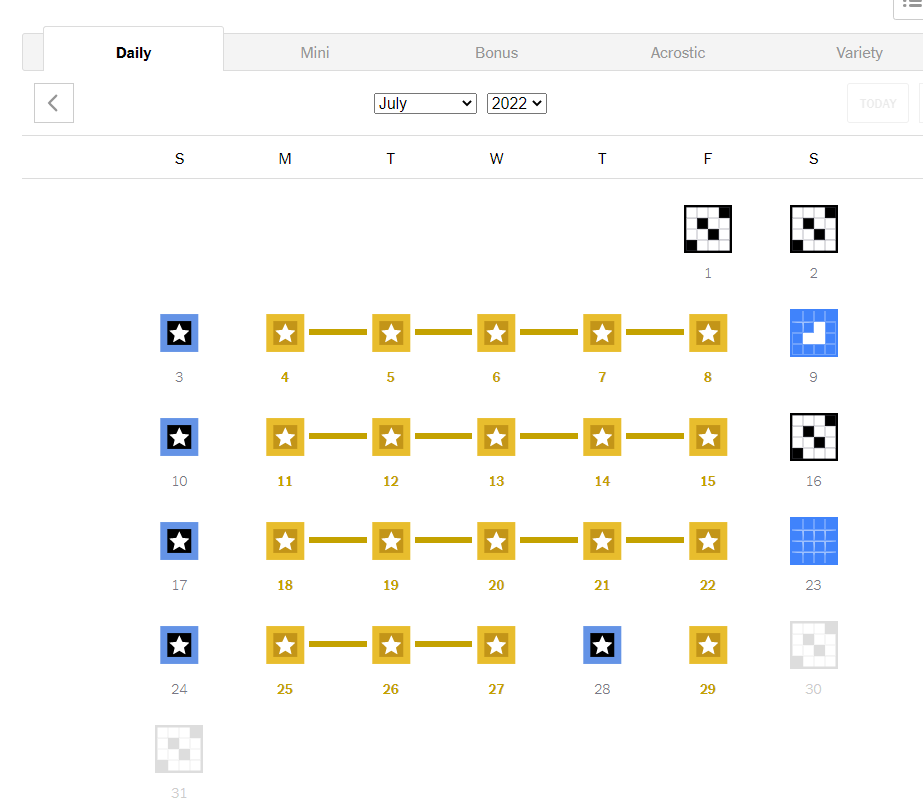This screenshot has width=923, height=801.
Task: Switch to the Mini tab
Action: [314, 52]
